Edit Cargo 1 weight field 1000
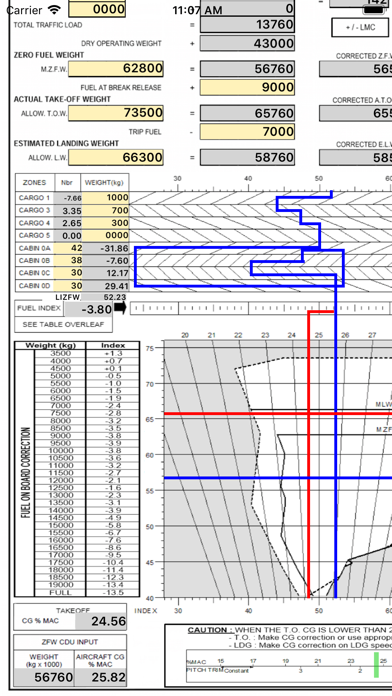Viewport: 392px width, 696px height. [x=106, y=198]
